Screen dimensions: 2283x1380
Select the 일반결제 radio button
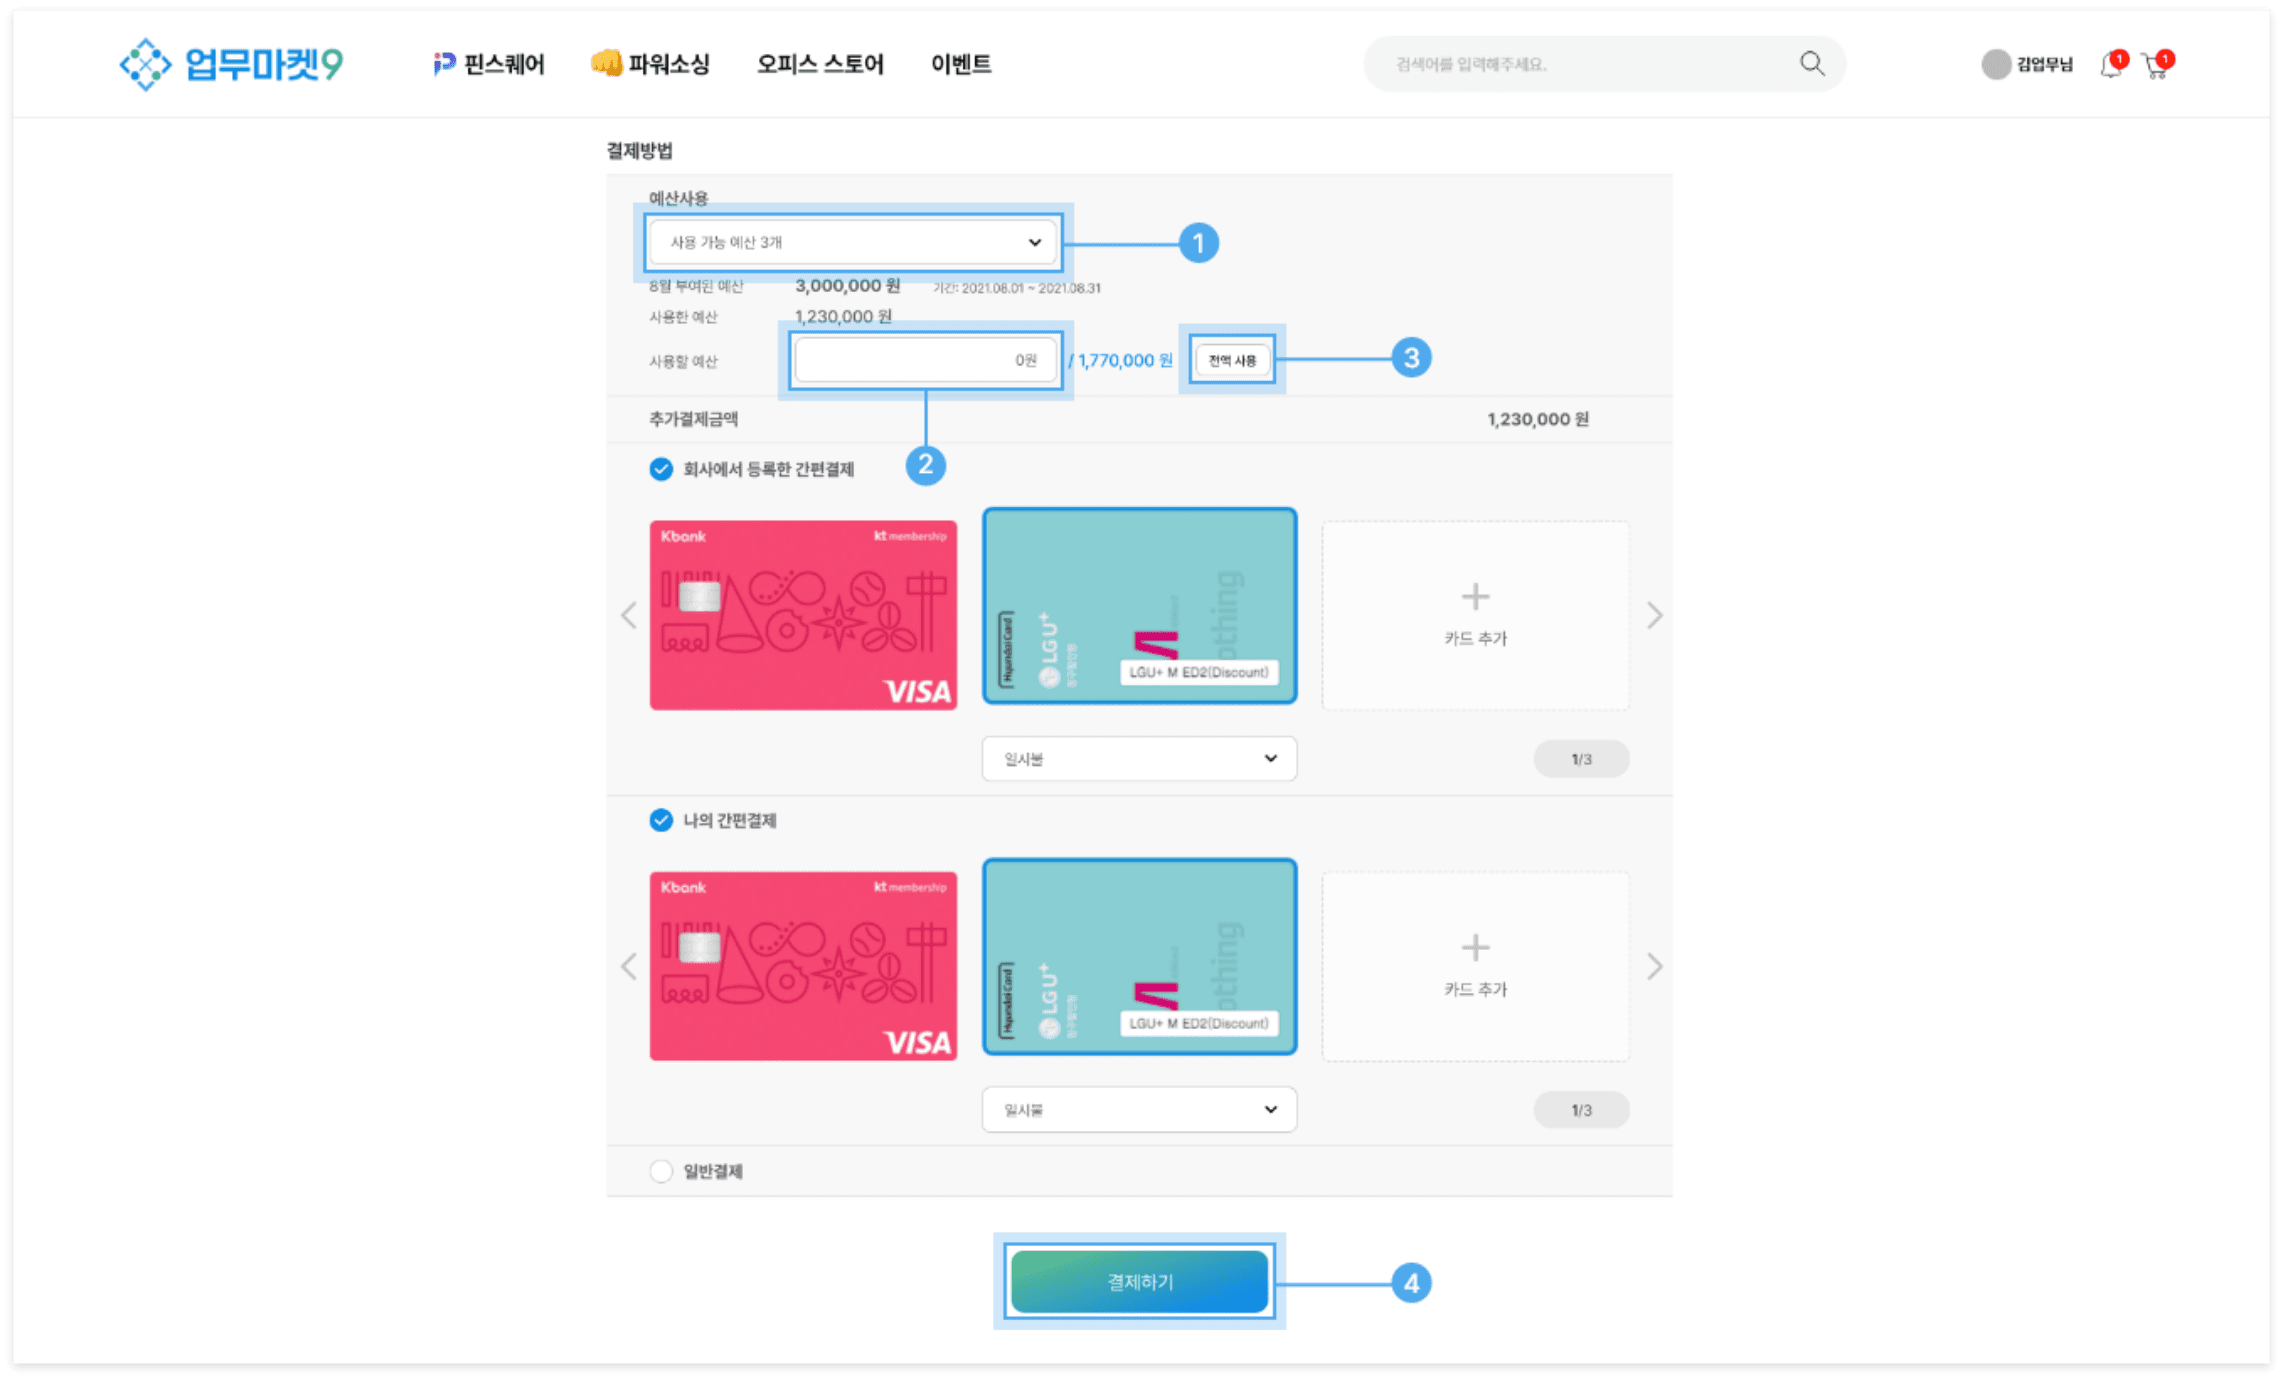661,1171
